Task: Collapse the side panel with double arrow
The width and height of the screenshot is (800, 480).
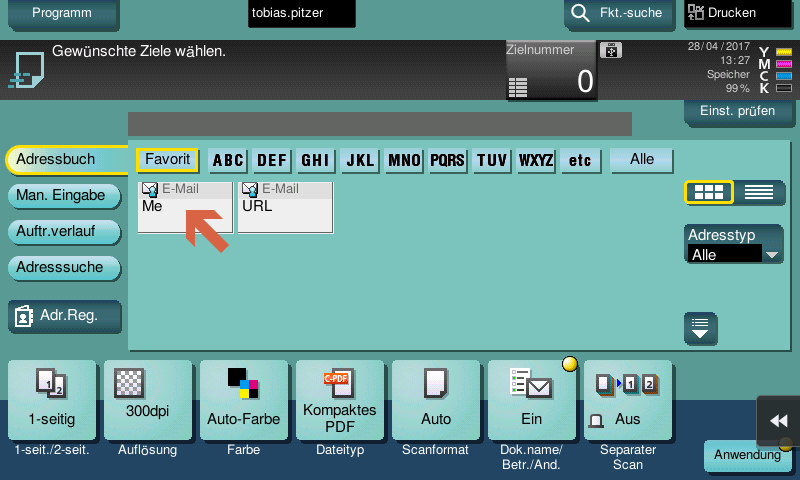Action: [778, 421]
